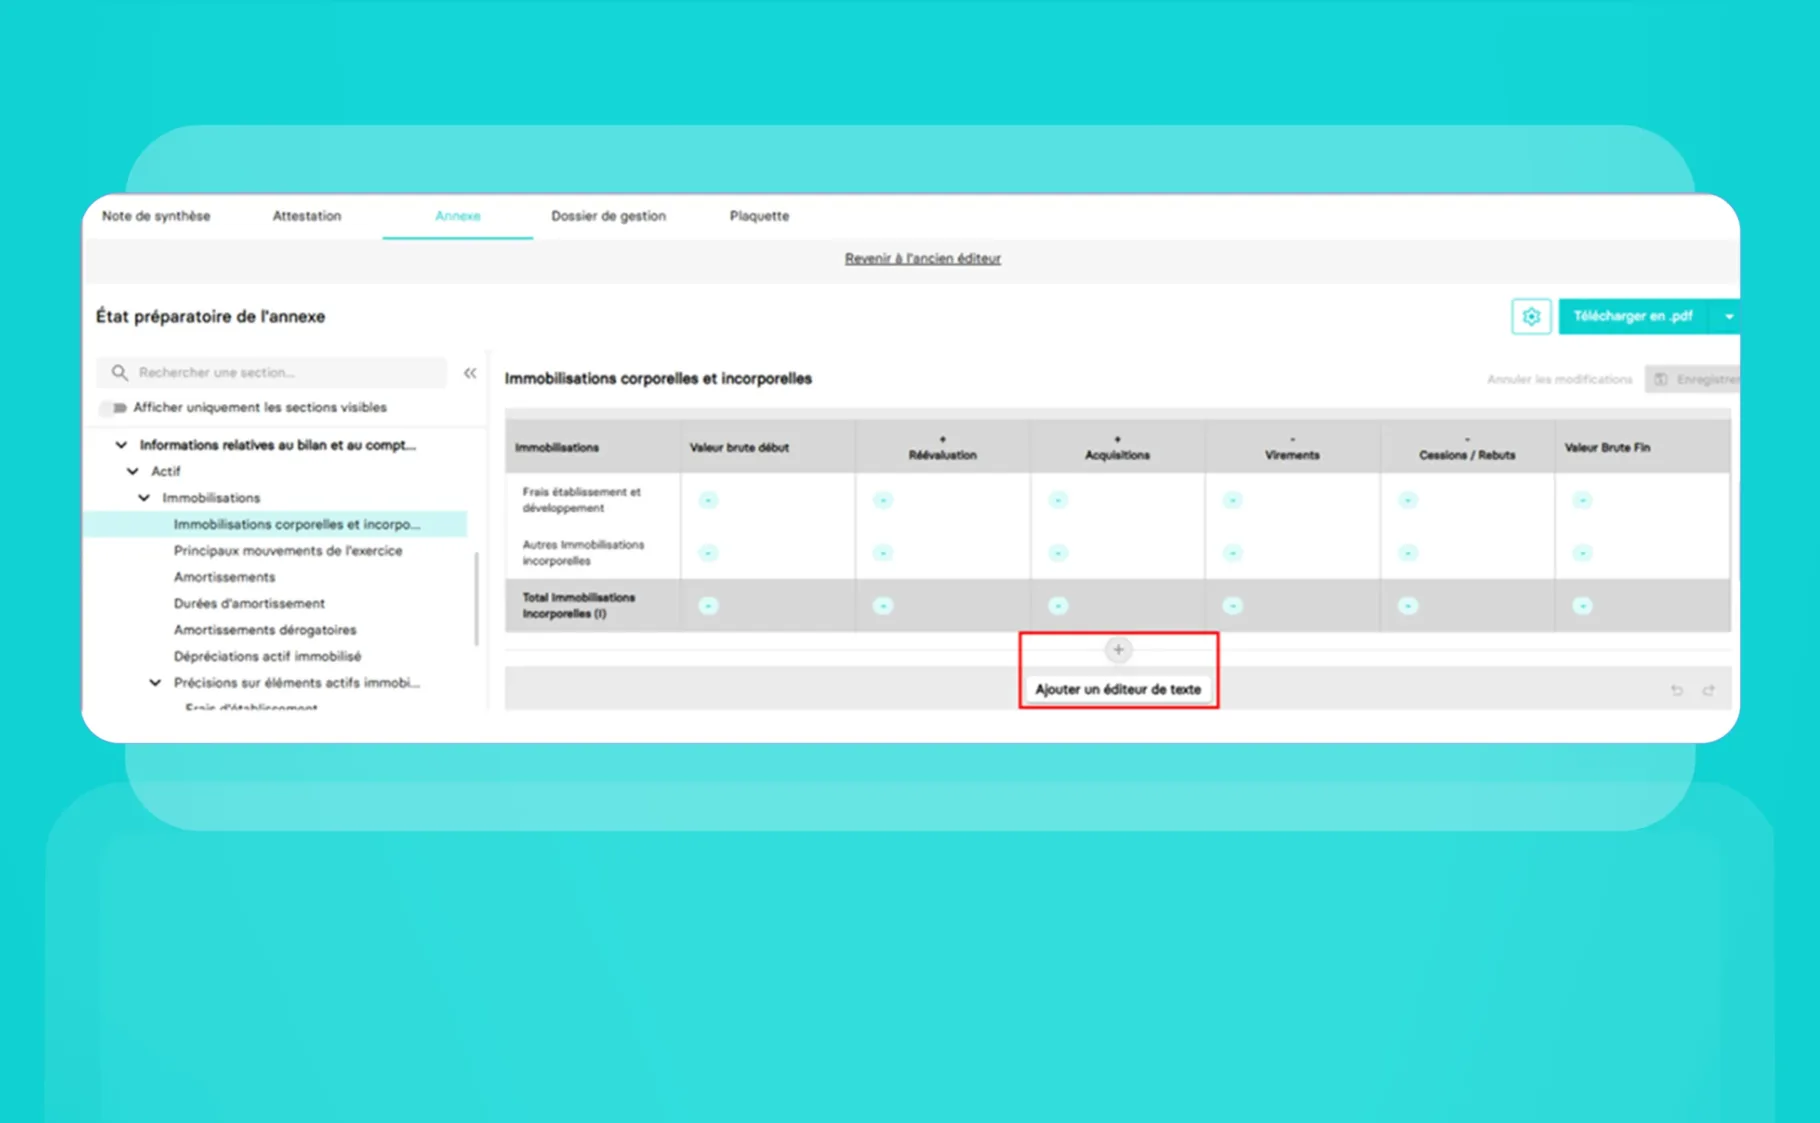This screenshot has width=1820, height=1123.
Task: Click the Cessions / Rebuts column header
Action: [x=1467, y=447]
